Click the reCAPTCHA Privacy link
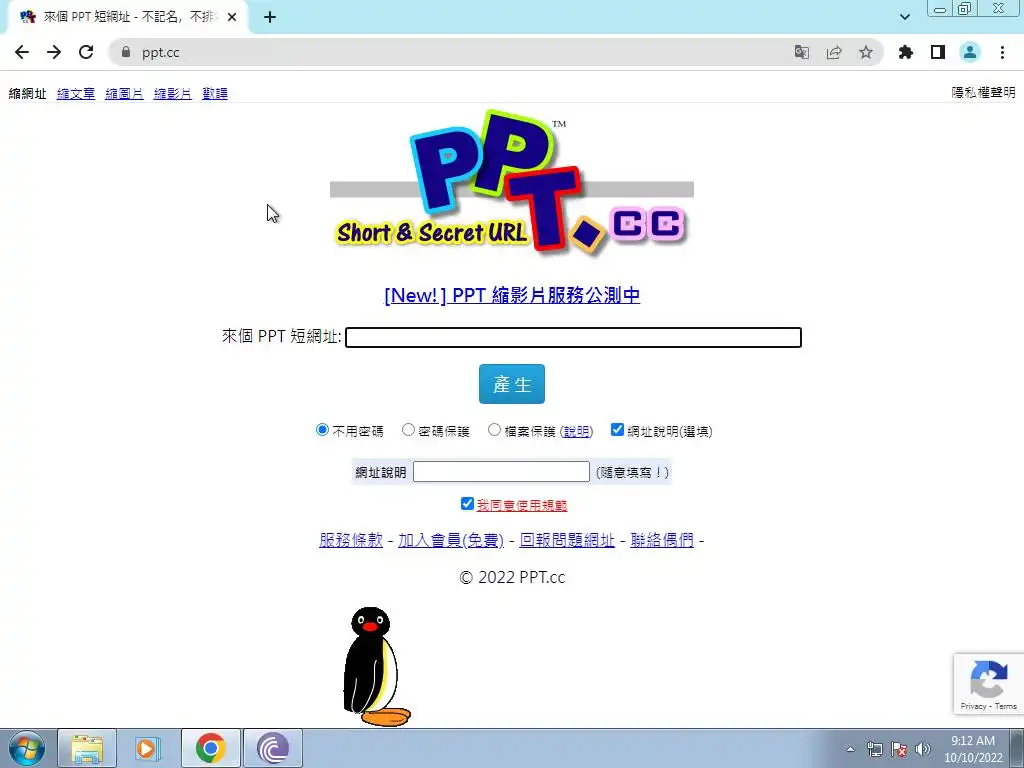This screenshot has width=1024, height=768. click(973, 706)
